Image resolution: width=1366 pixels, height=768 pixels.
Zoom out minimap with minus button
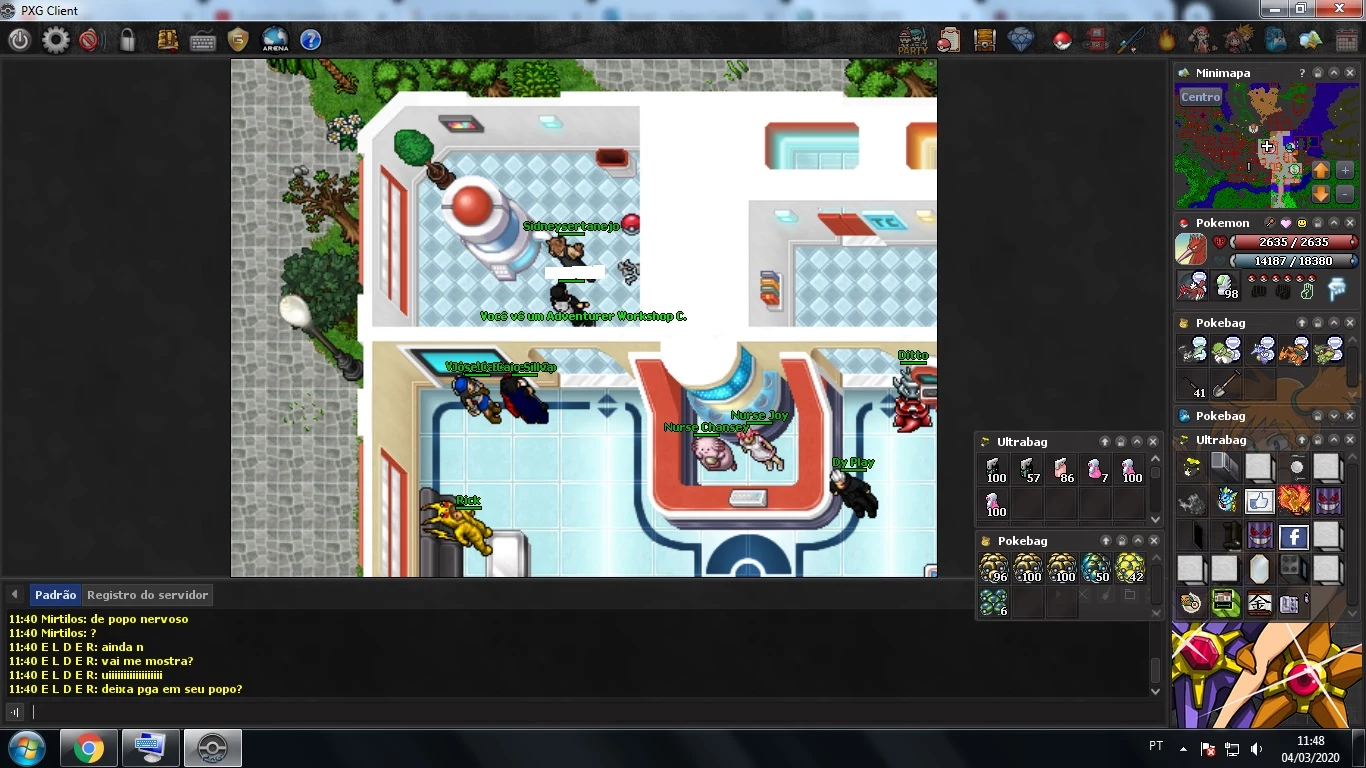coord(1345,194)
